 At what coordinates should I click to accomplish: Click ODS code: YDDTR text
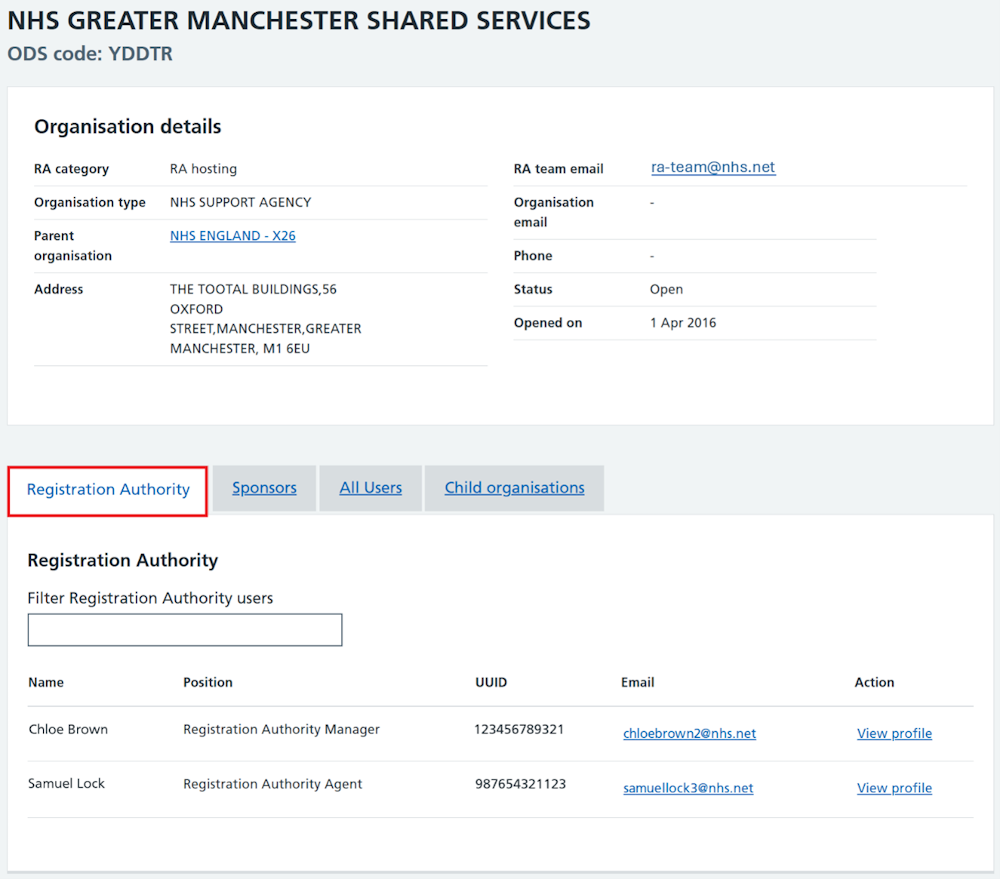(x=90, y=54)
